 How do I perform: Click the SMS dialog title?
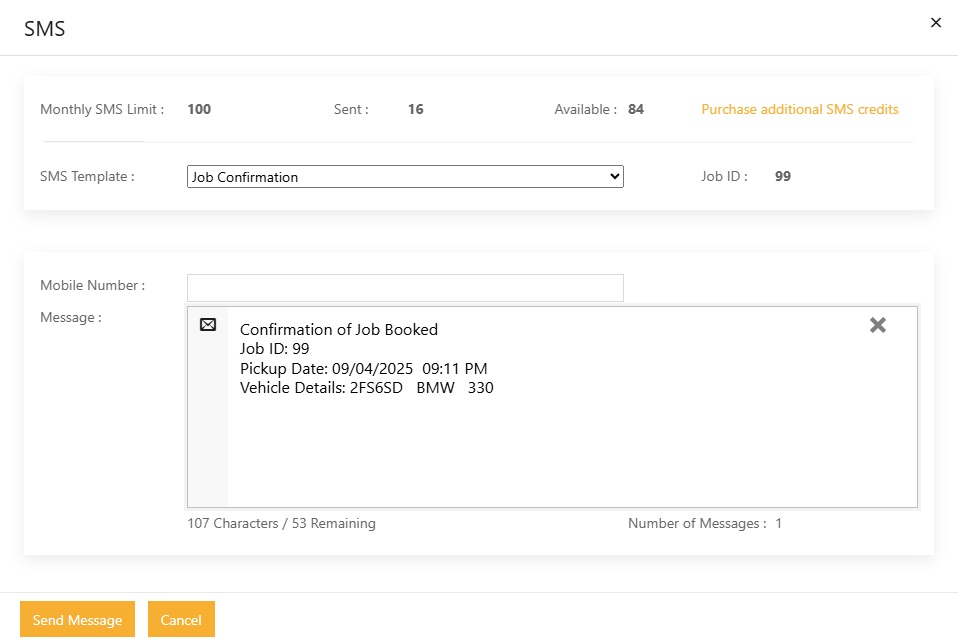point(45,28)
